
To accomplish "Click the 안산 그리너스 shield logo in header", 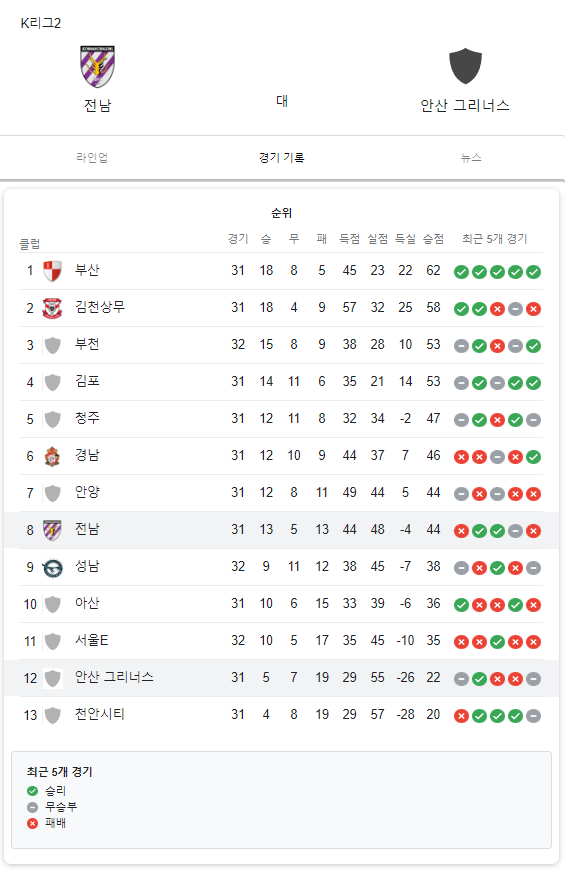I will pyautogui.click(x=465, y=66).
